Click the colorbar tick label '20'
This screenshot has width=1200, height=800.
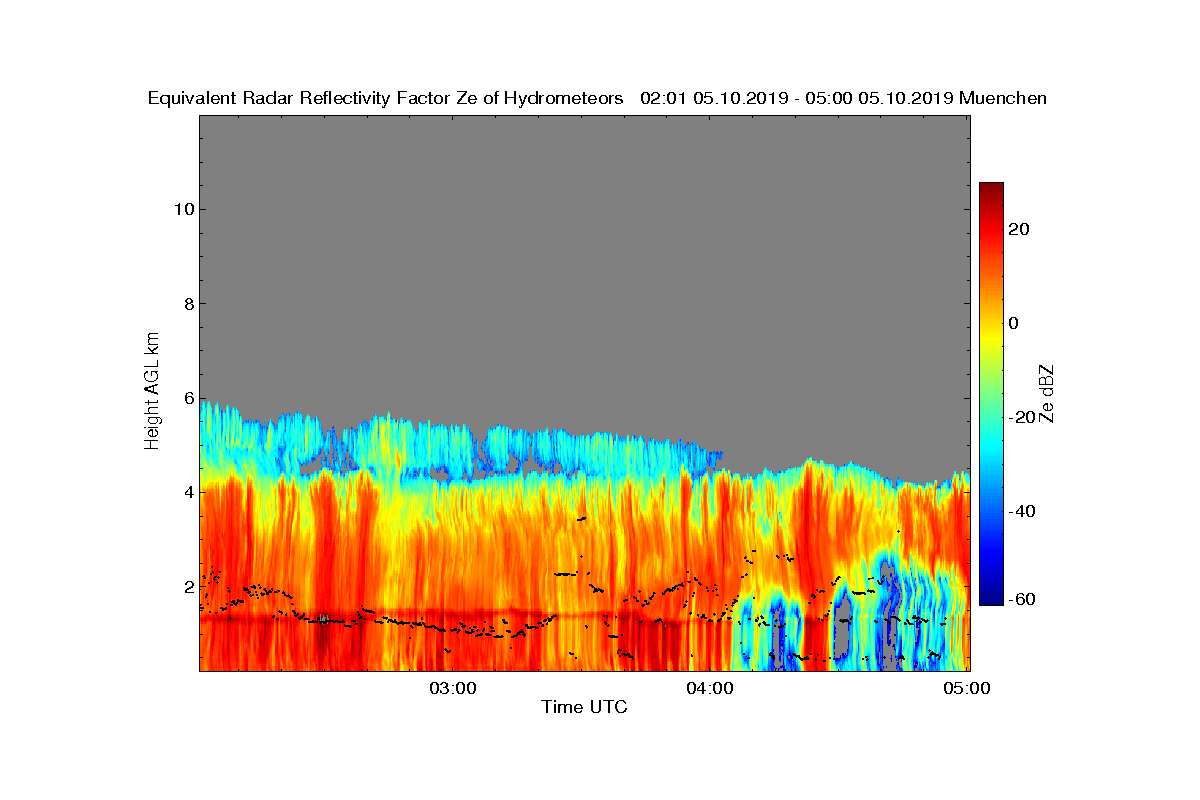point(1020,229)
